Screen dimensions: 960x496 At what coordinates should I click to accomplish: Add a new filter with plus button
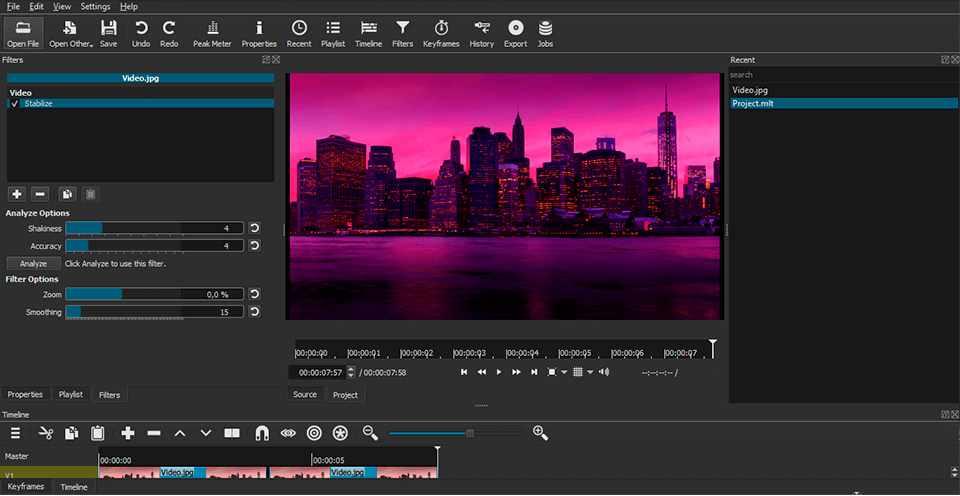coord(16,194)
